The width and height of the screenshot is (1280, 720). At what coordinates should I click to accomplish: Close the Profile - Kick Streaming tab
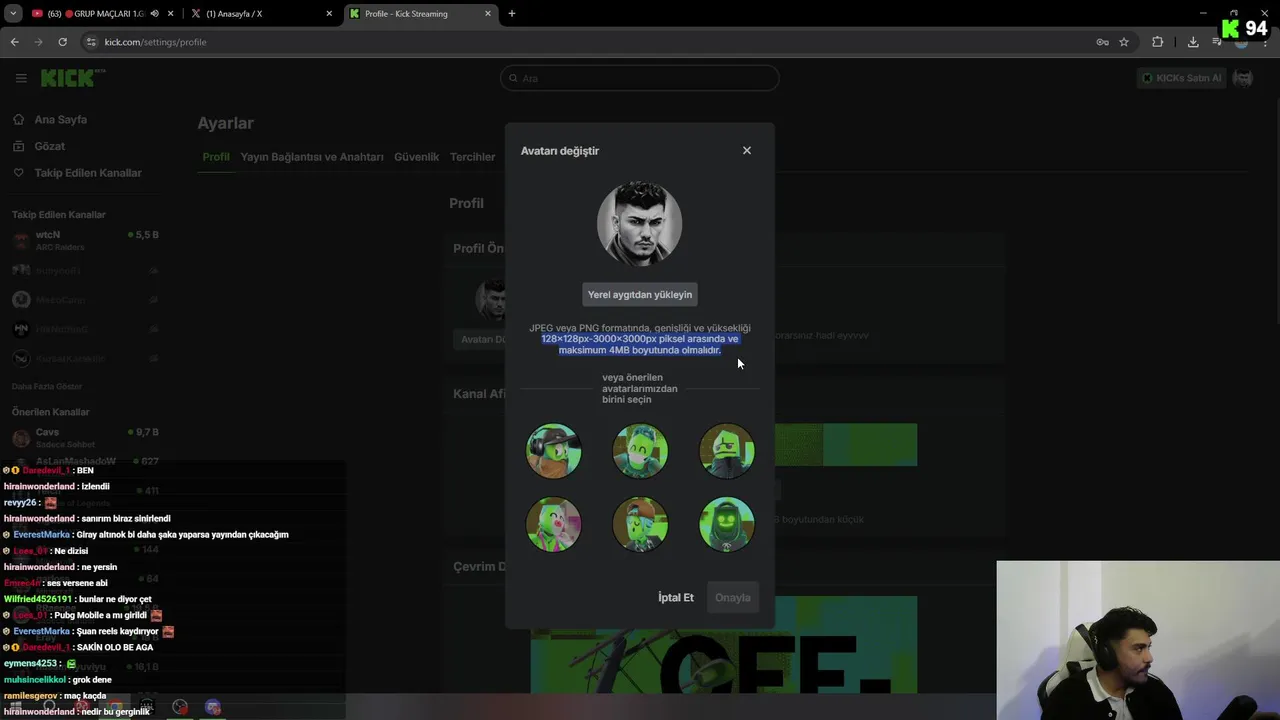(x=488, y=14)
